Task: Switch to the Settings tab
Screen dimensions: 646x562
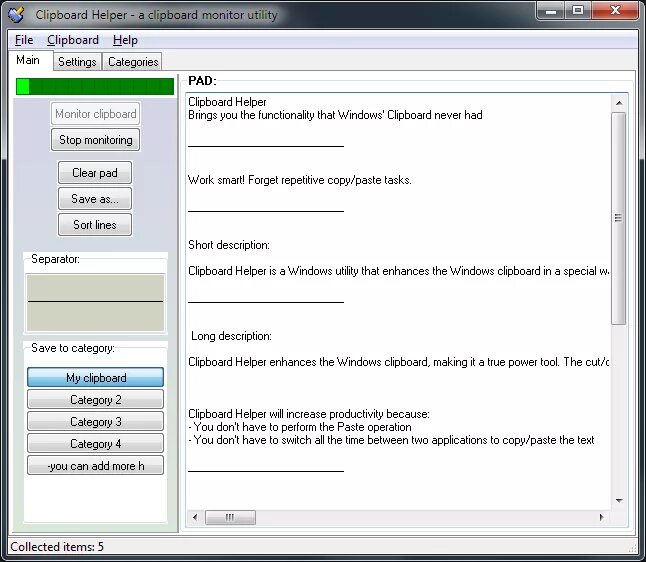Action: 77,62
